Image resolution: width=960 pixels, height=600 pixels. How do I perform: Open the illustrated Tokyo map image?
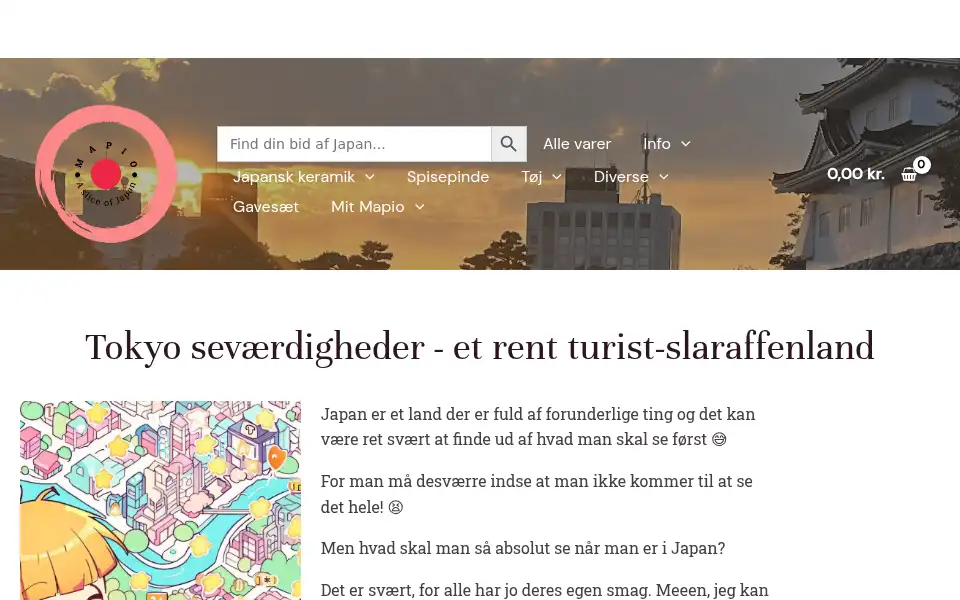point(160,500)
